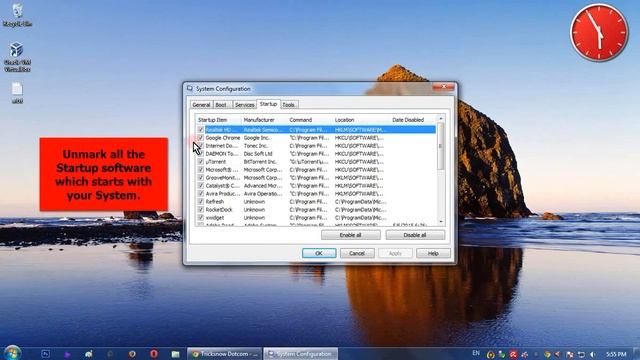Click the Enable all button
Viewport: 640px width, 360px height.
[351, 235]
